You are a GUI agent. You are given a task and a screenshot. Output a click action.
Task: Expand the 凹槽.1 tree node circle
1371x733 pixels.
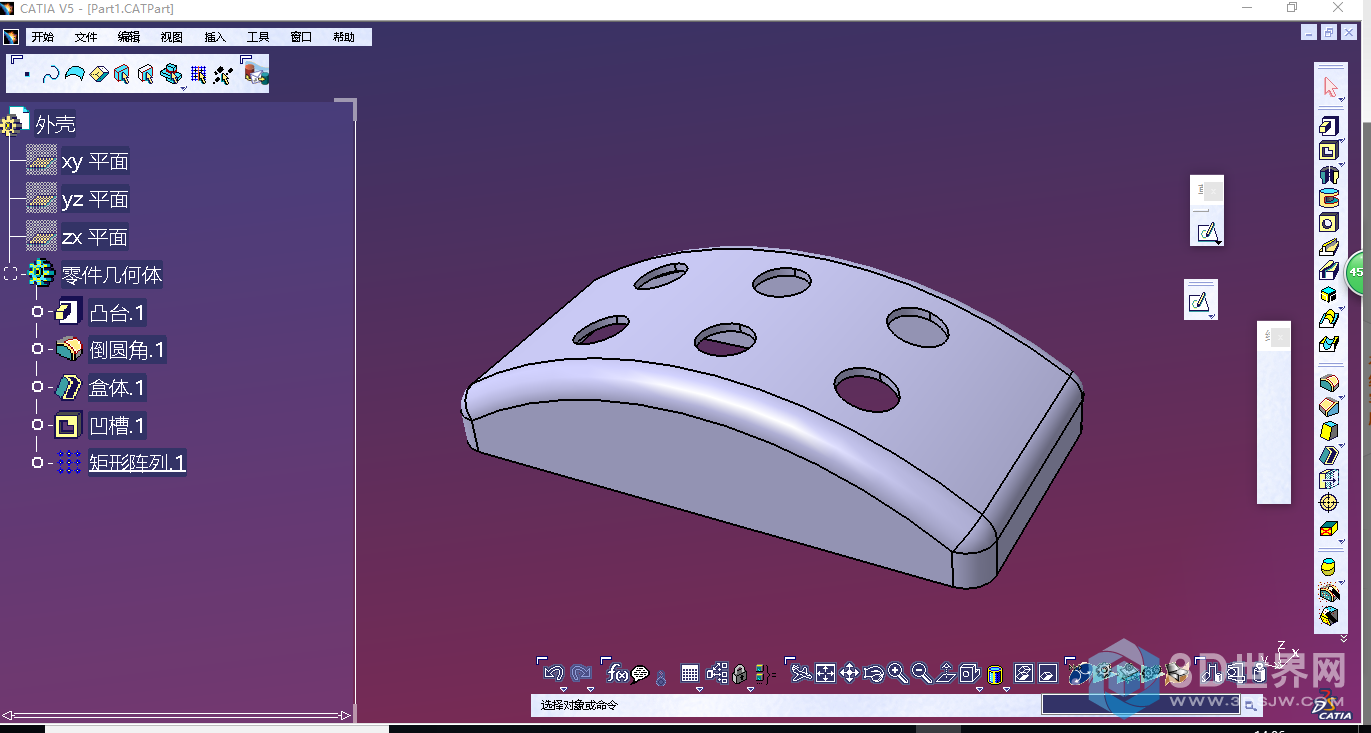point(37,425)
